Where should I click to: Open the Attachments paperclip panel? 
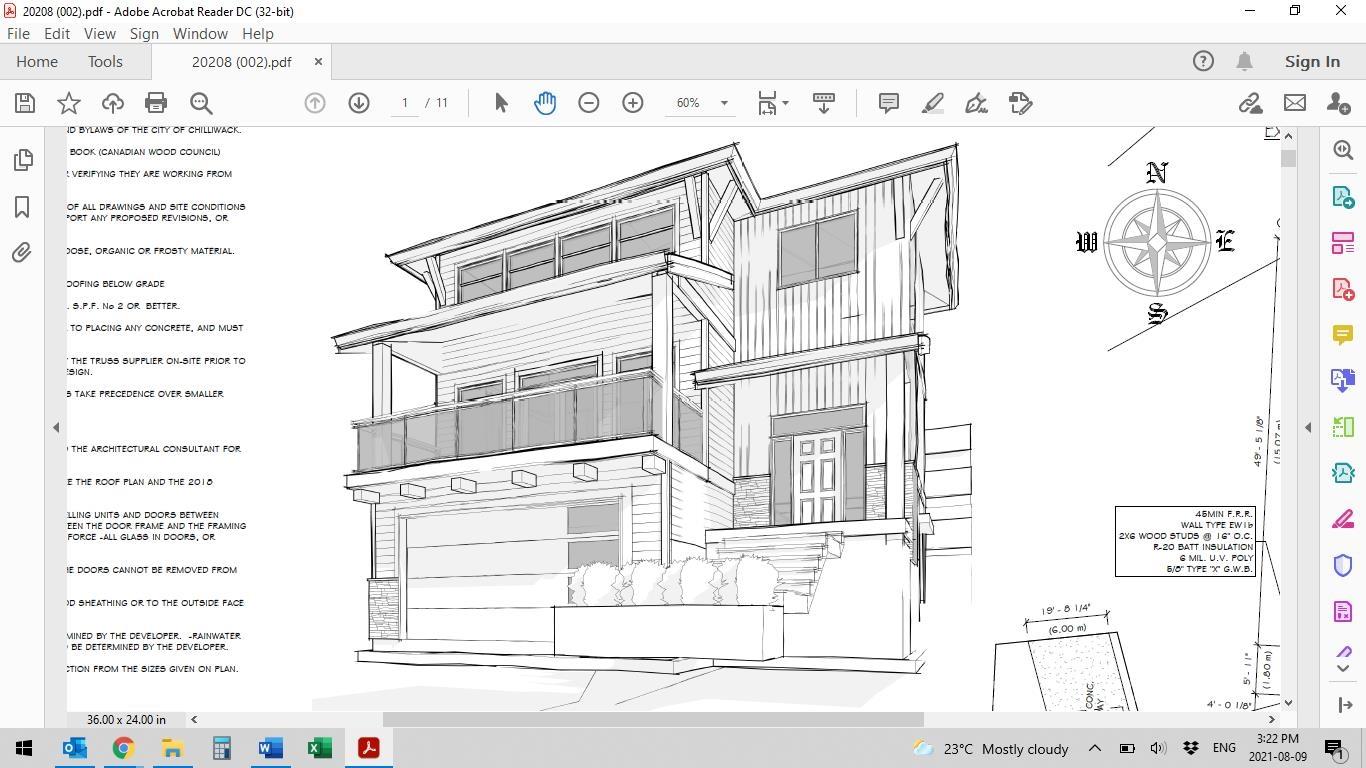23,252
